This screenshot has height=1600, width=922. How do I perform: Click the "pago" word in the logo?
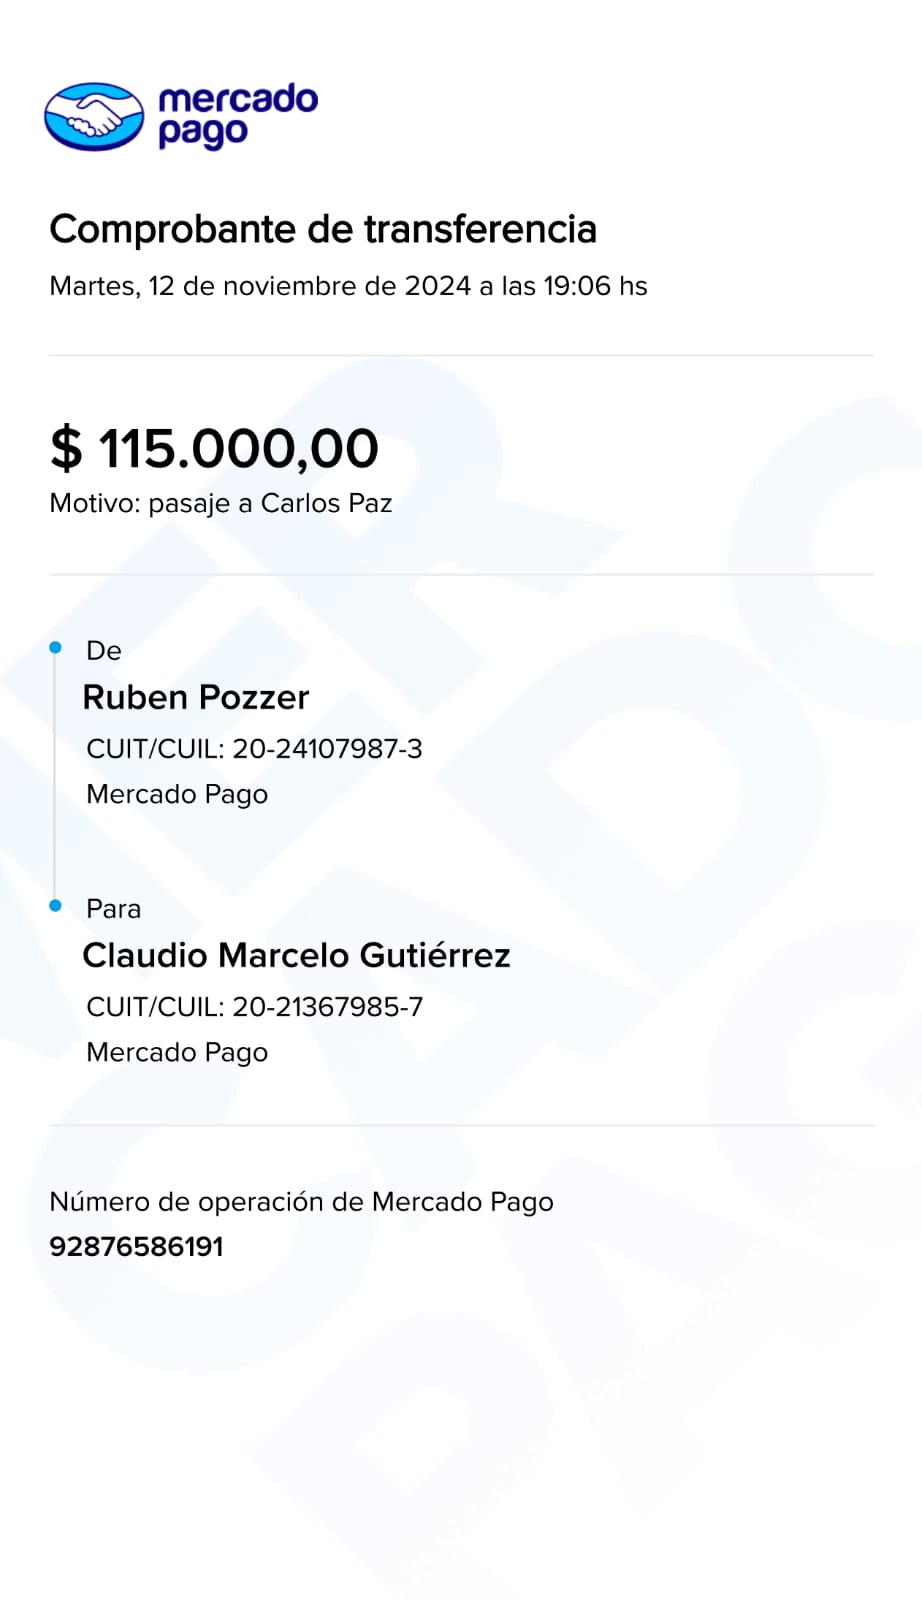coord(202,133)
